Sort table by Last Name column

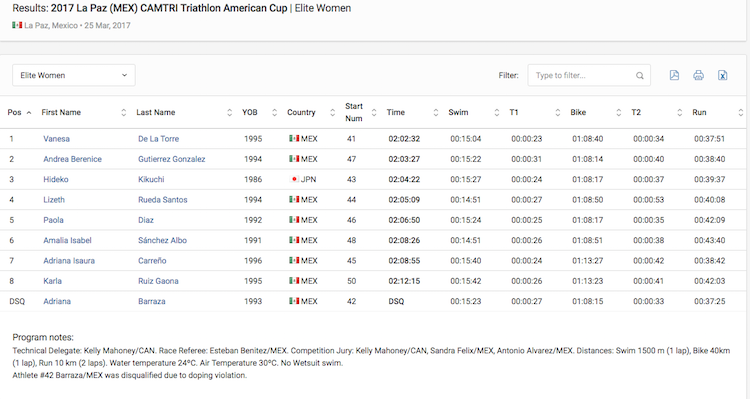(184, 112)
